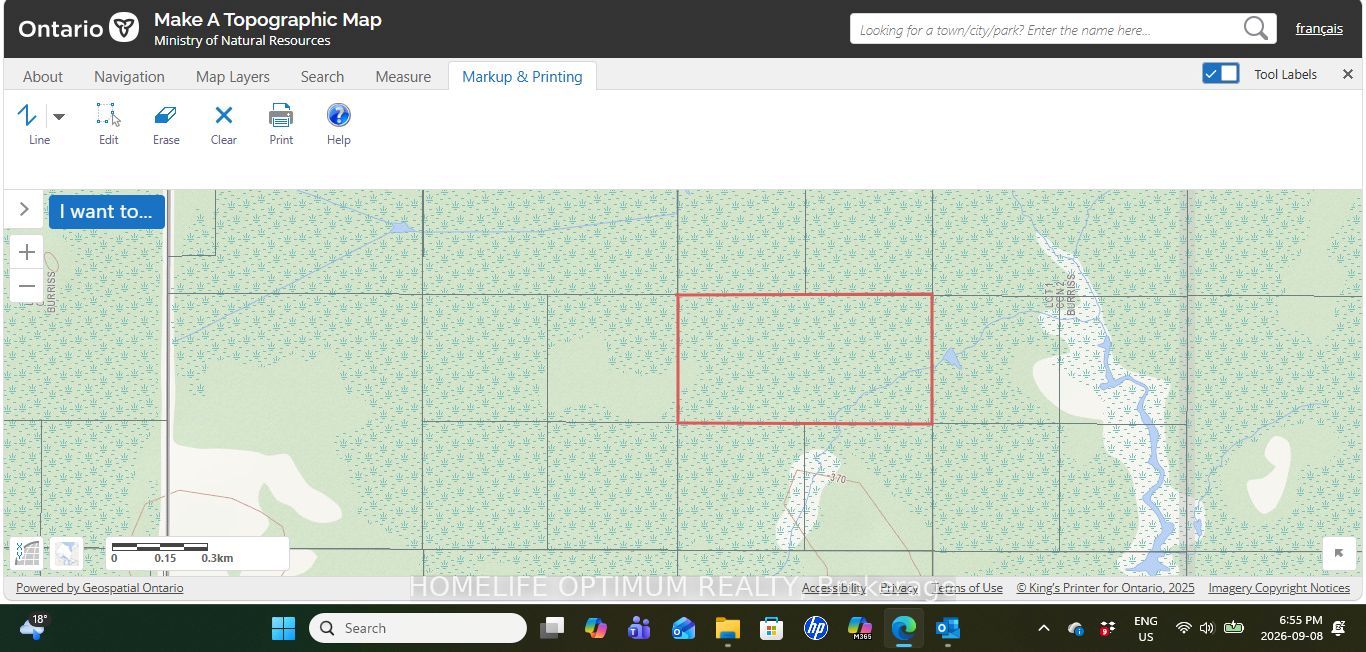The height and width of the screenshot is (652, 1366).
Task: Click the place name search field
Action: pyautogui.click(x=1046, y=29)
